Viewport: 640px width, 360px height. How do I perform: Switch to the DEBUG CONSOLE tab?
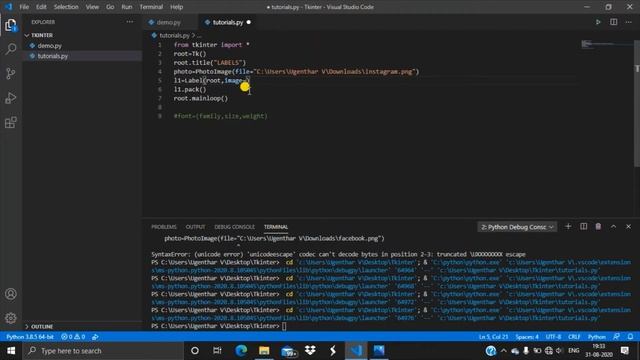click(234, 227)
